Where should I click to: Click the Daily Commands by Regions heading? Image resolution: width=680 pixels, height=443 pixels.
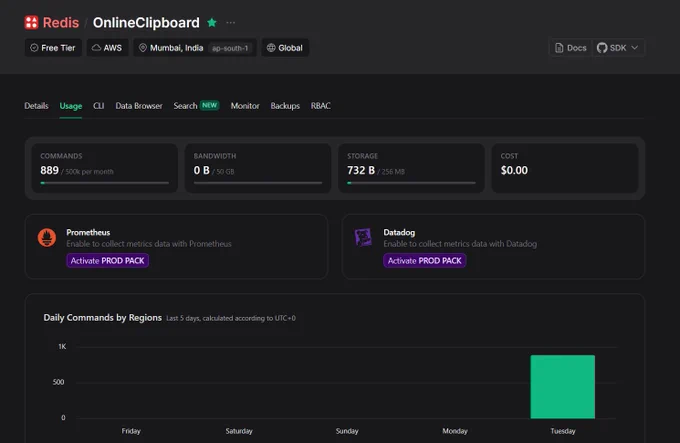point(102,318)
